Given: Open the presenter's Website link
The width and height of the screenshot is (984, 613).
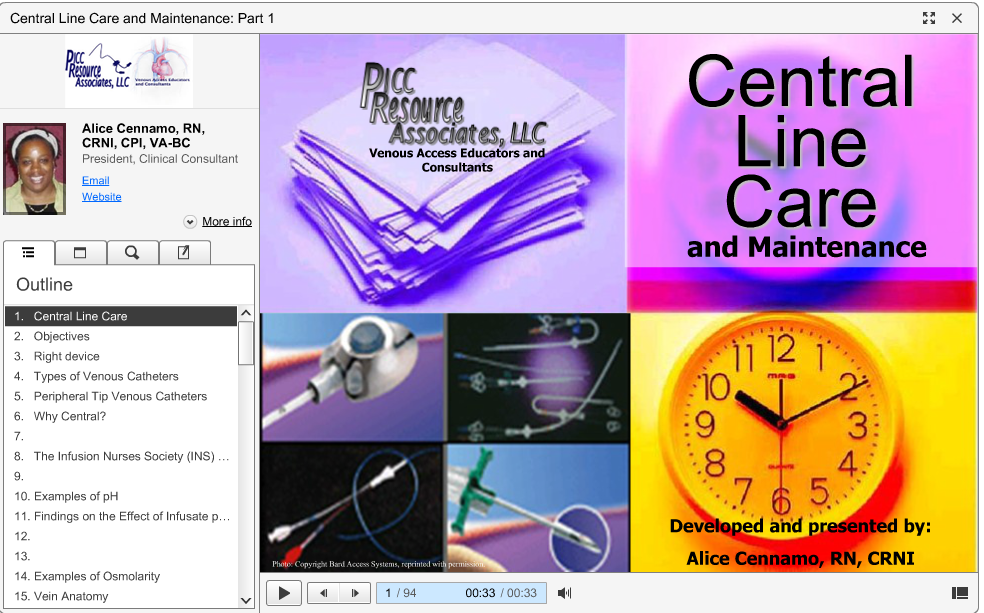Looking at the screenshot, I should 102,197.
